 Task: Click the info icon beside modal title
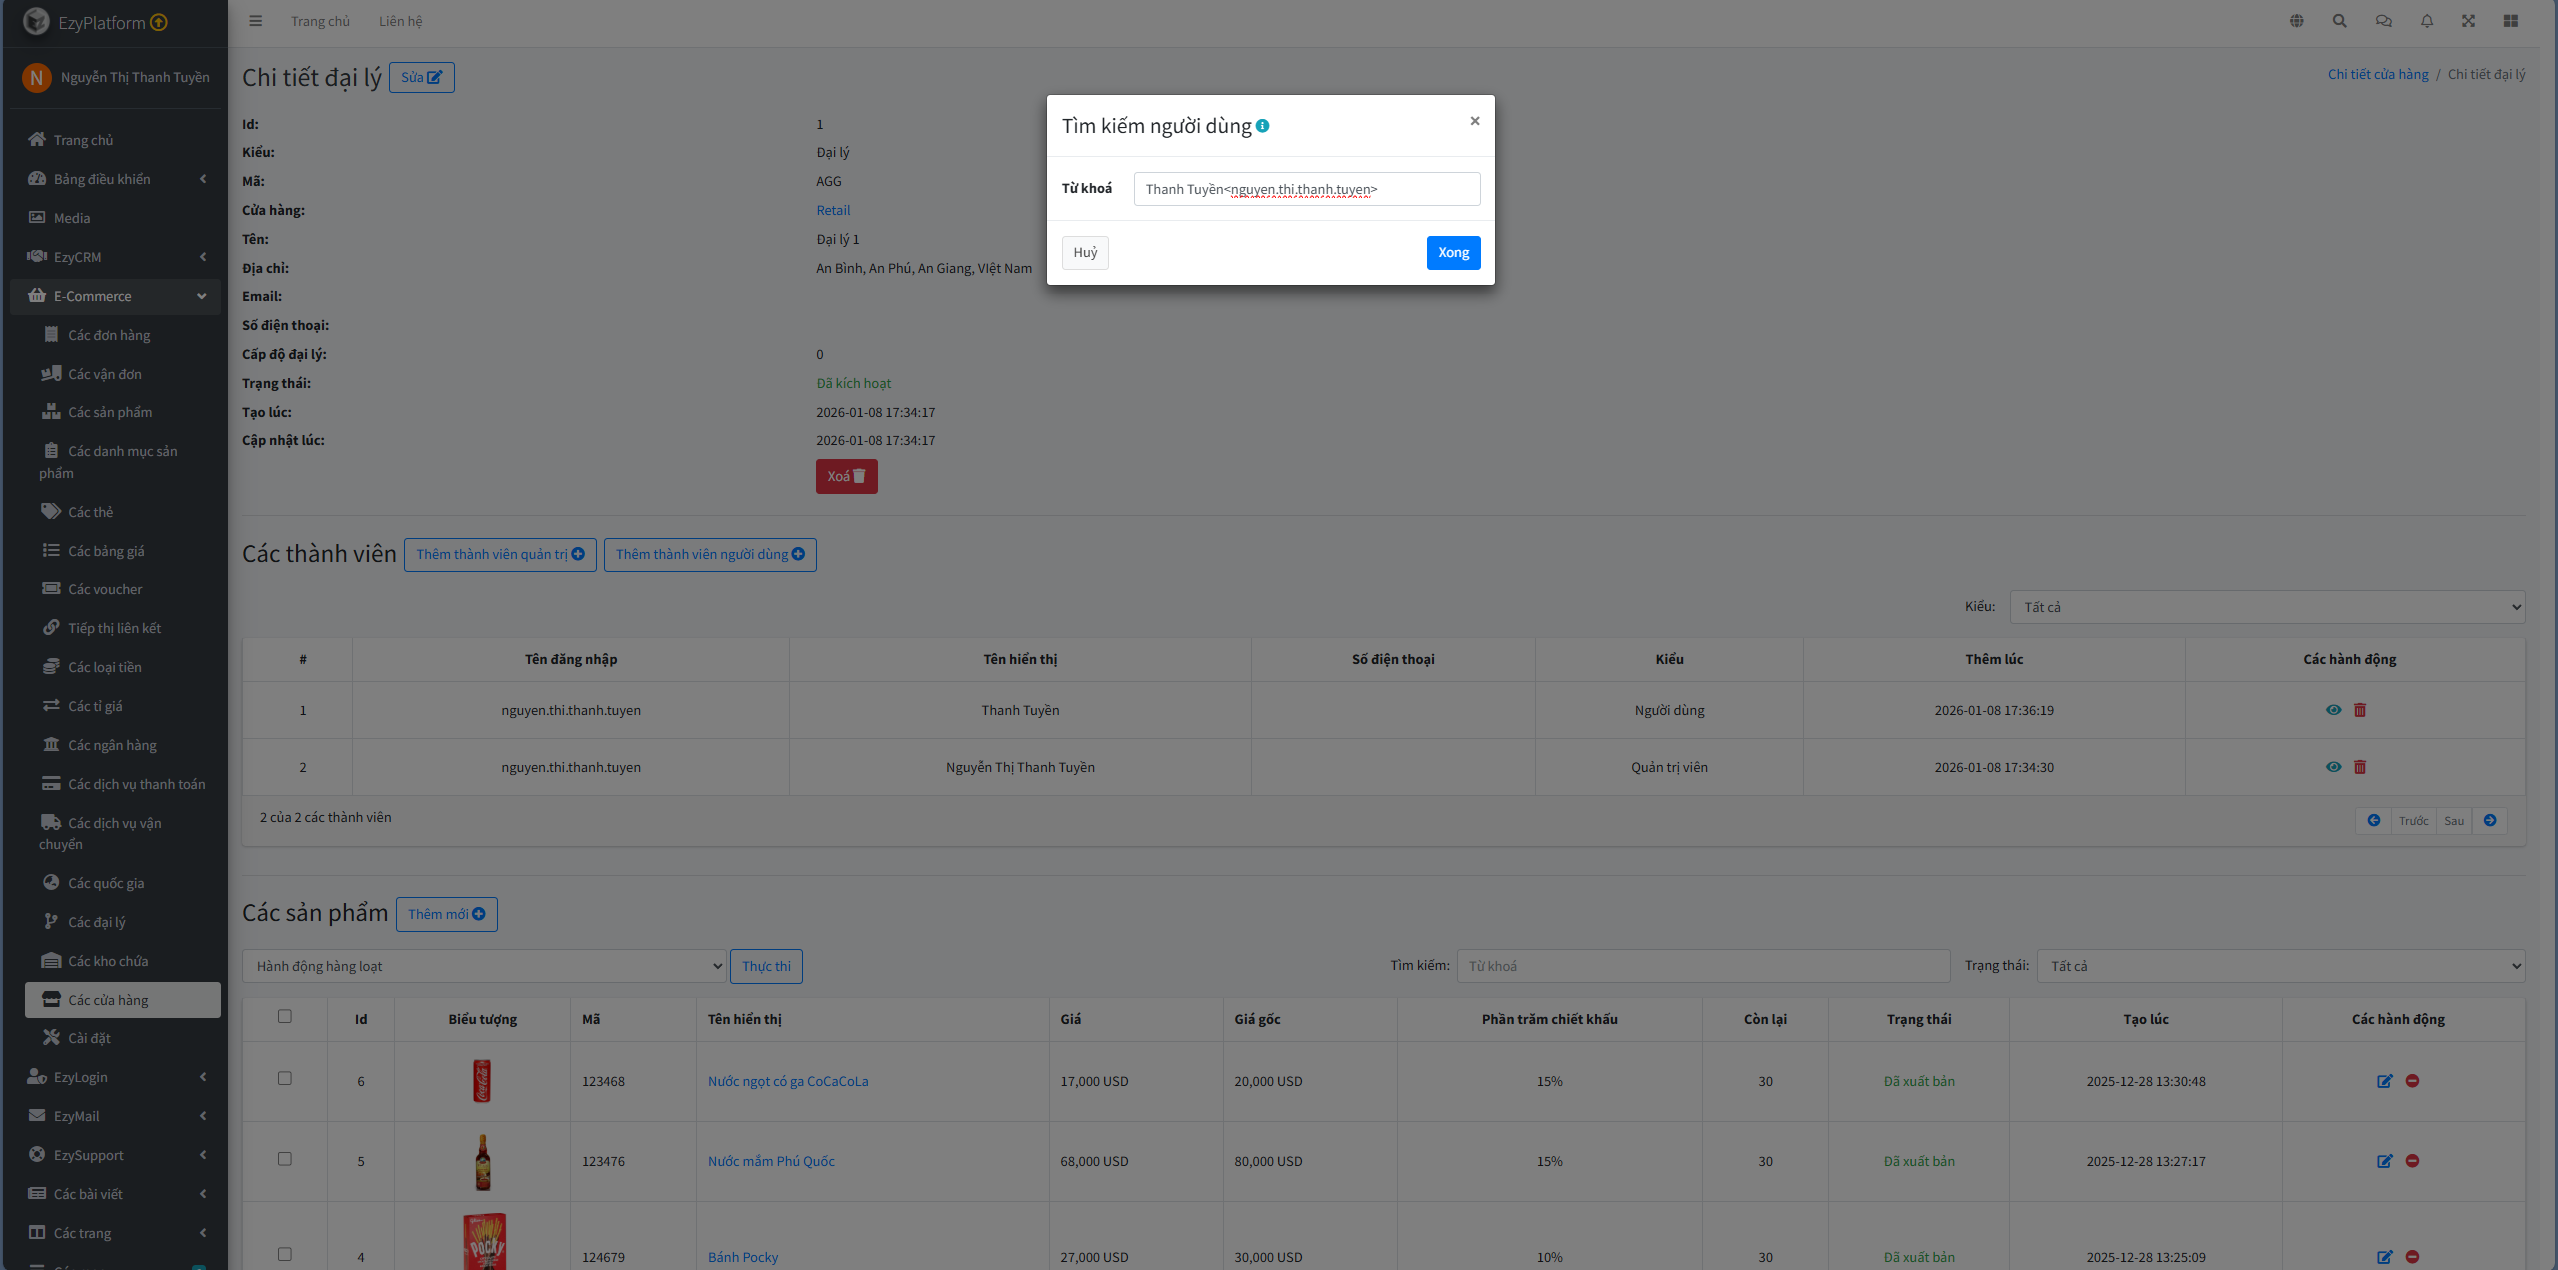coord(1263,126)
